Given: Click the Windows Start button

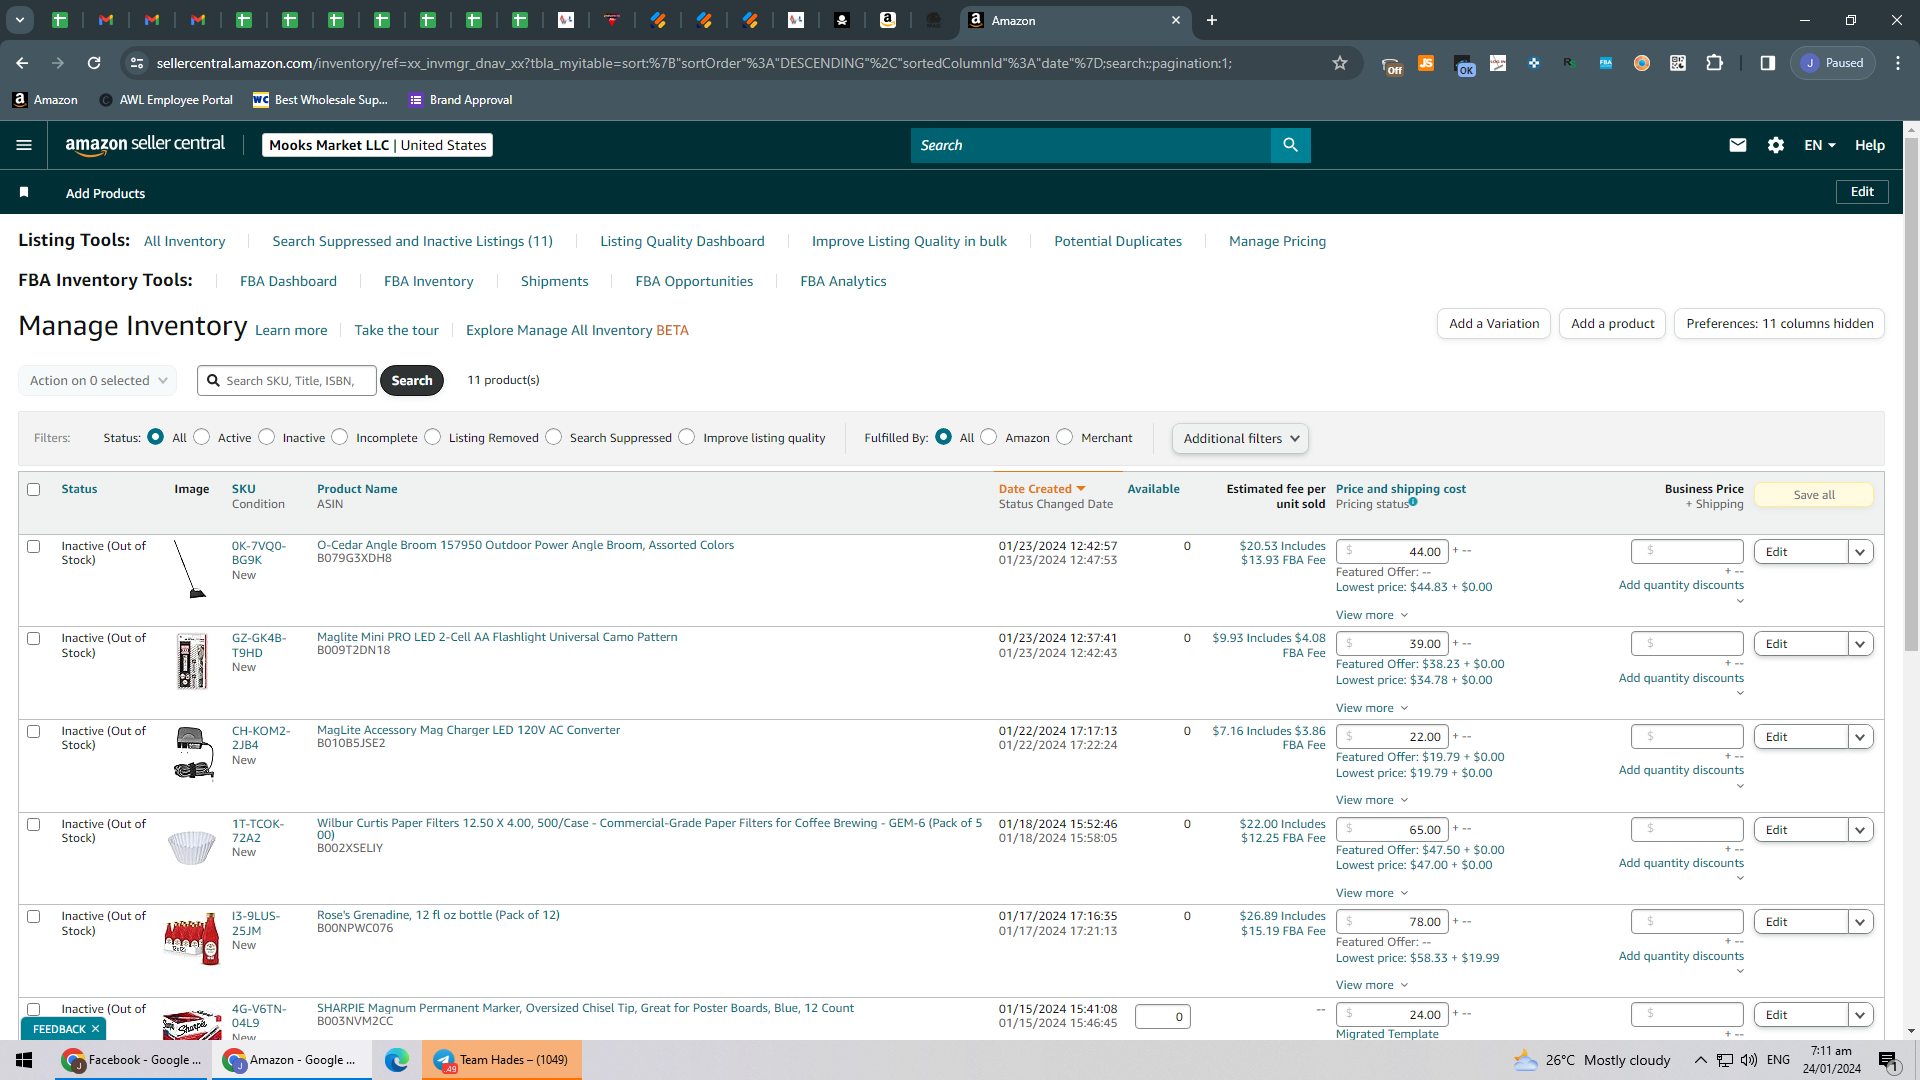Looking at the screenshot, I should pos(24,1060).
